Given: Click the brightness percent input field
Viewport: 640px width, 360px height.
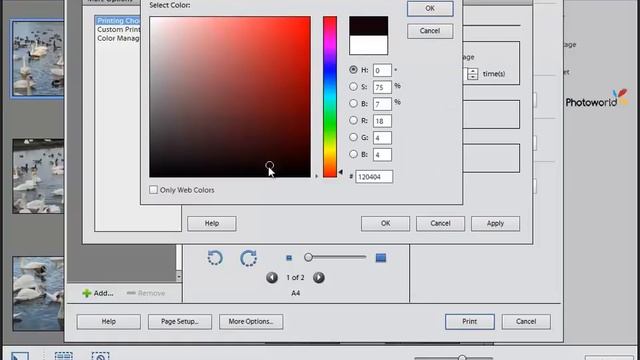Looking at the screenshot, I should [x=382, y=104].
